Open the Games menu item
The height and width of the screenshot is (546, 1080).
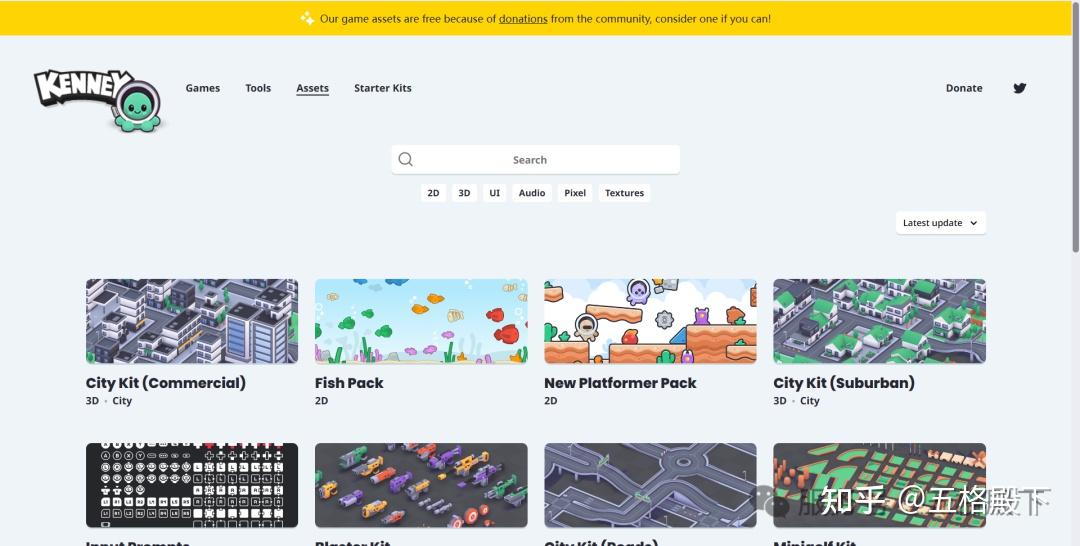click(x=202, y=88)
